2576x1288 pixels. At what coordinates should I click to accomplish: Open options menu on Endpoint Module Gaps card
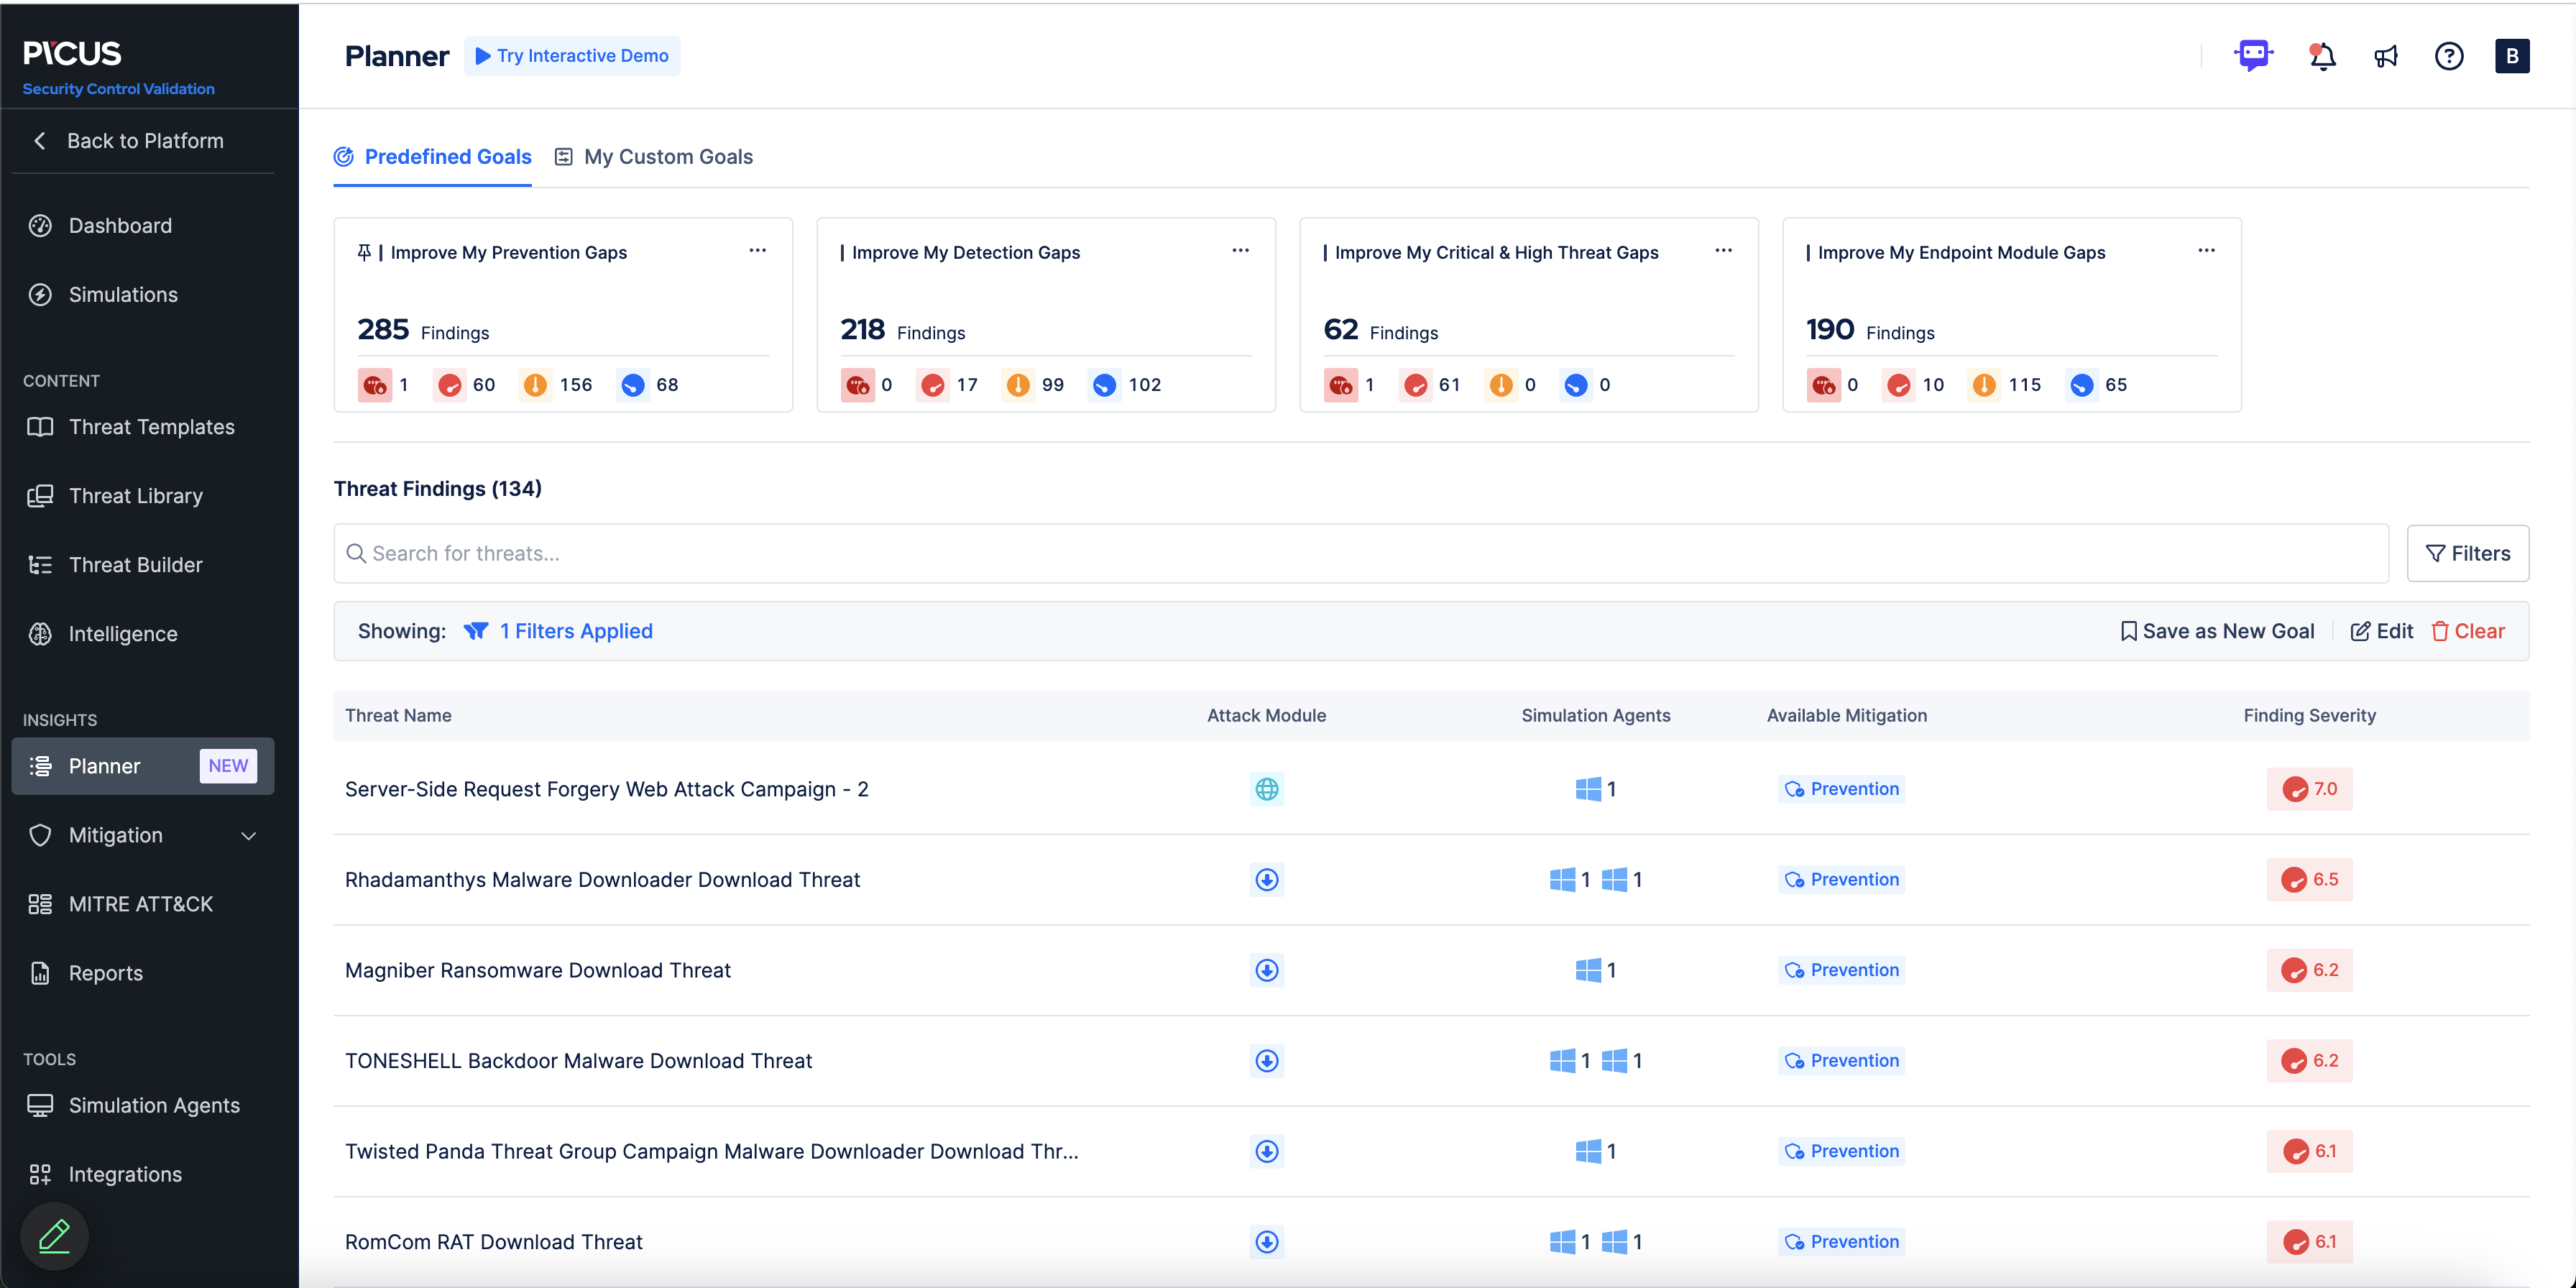point(2206,250)
